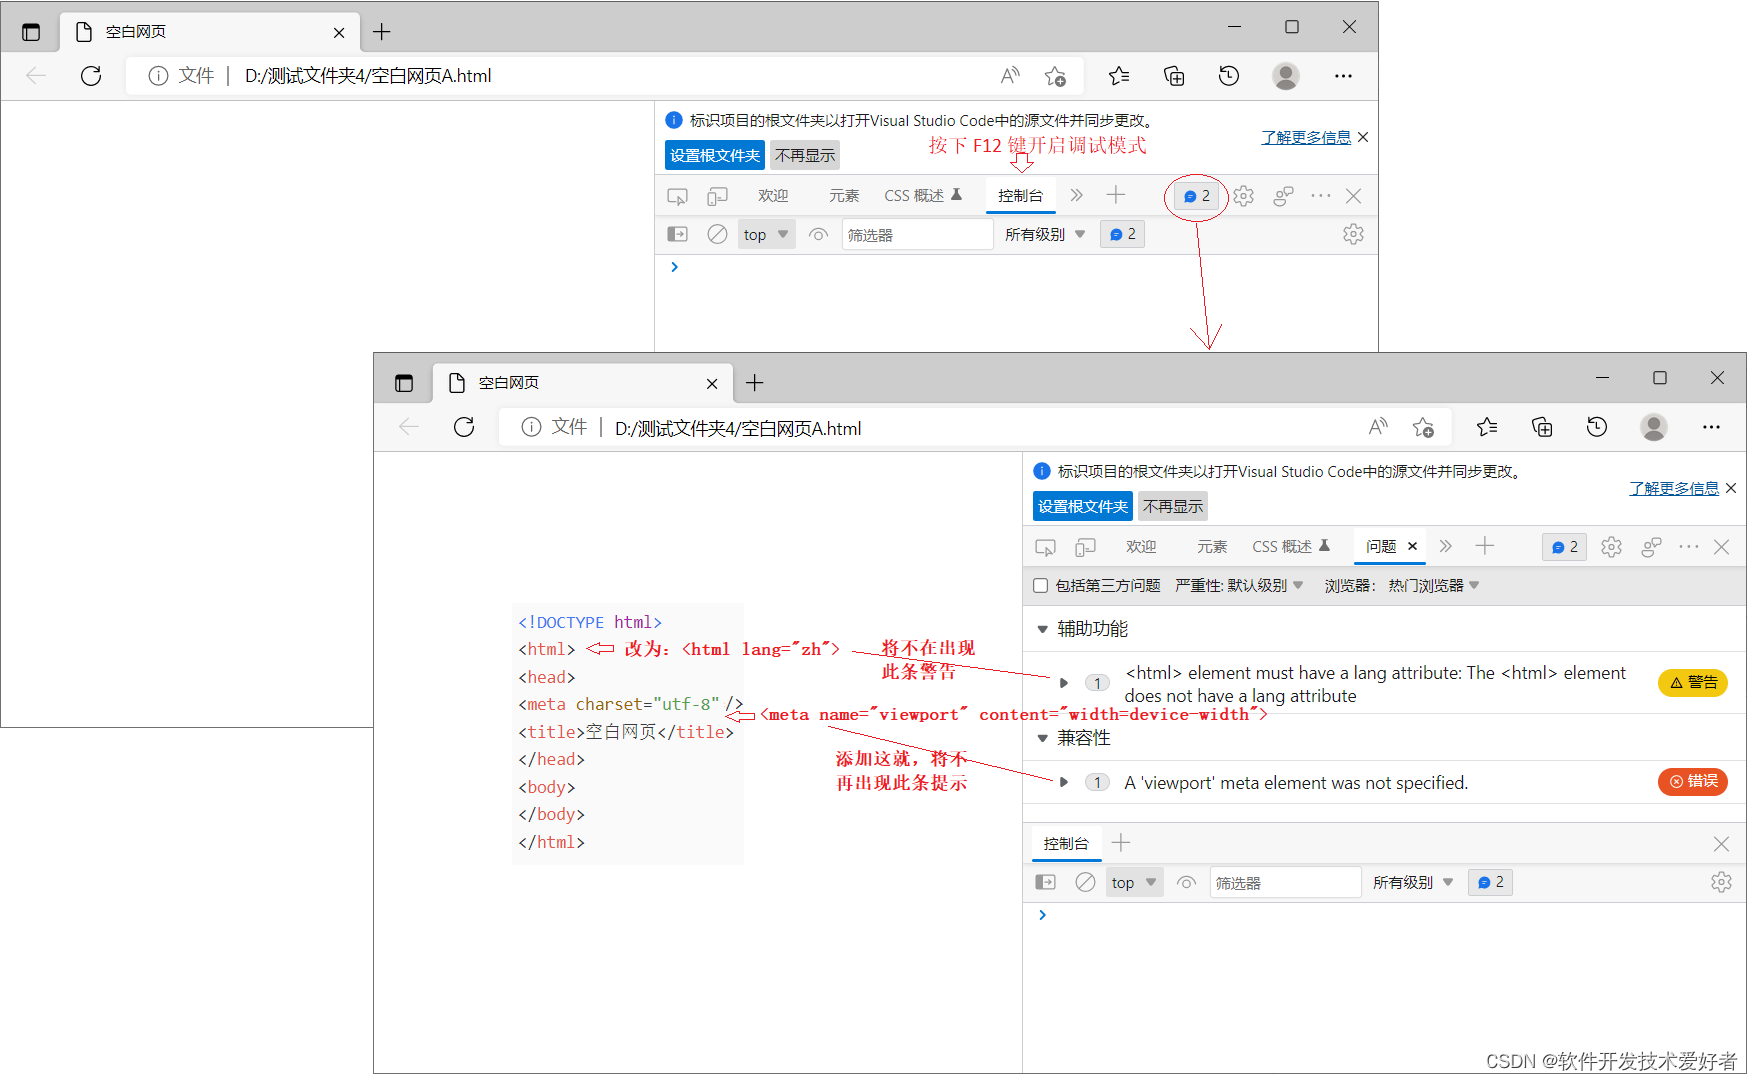Click refresh icon in front browser window

[x=464, y=428]
